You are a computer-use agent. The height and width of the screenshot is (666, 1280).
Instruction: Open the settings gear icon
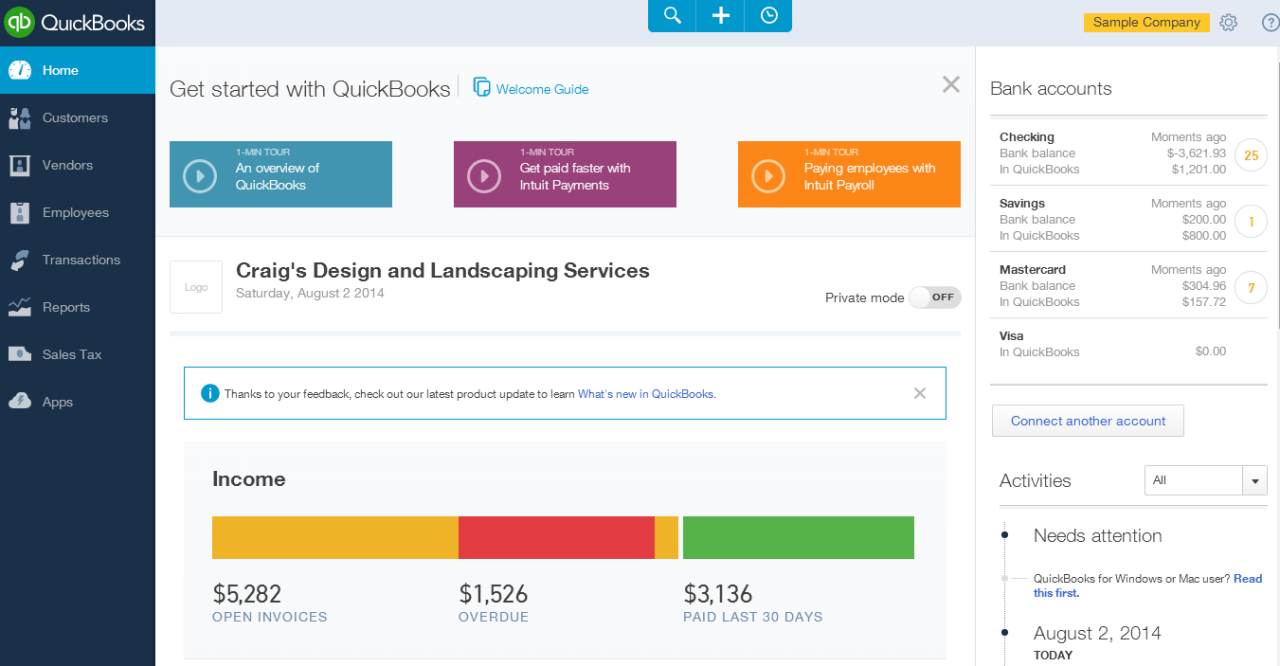1228,22
